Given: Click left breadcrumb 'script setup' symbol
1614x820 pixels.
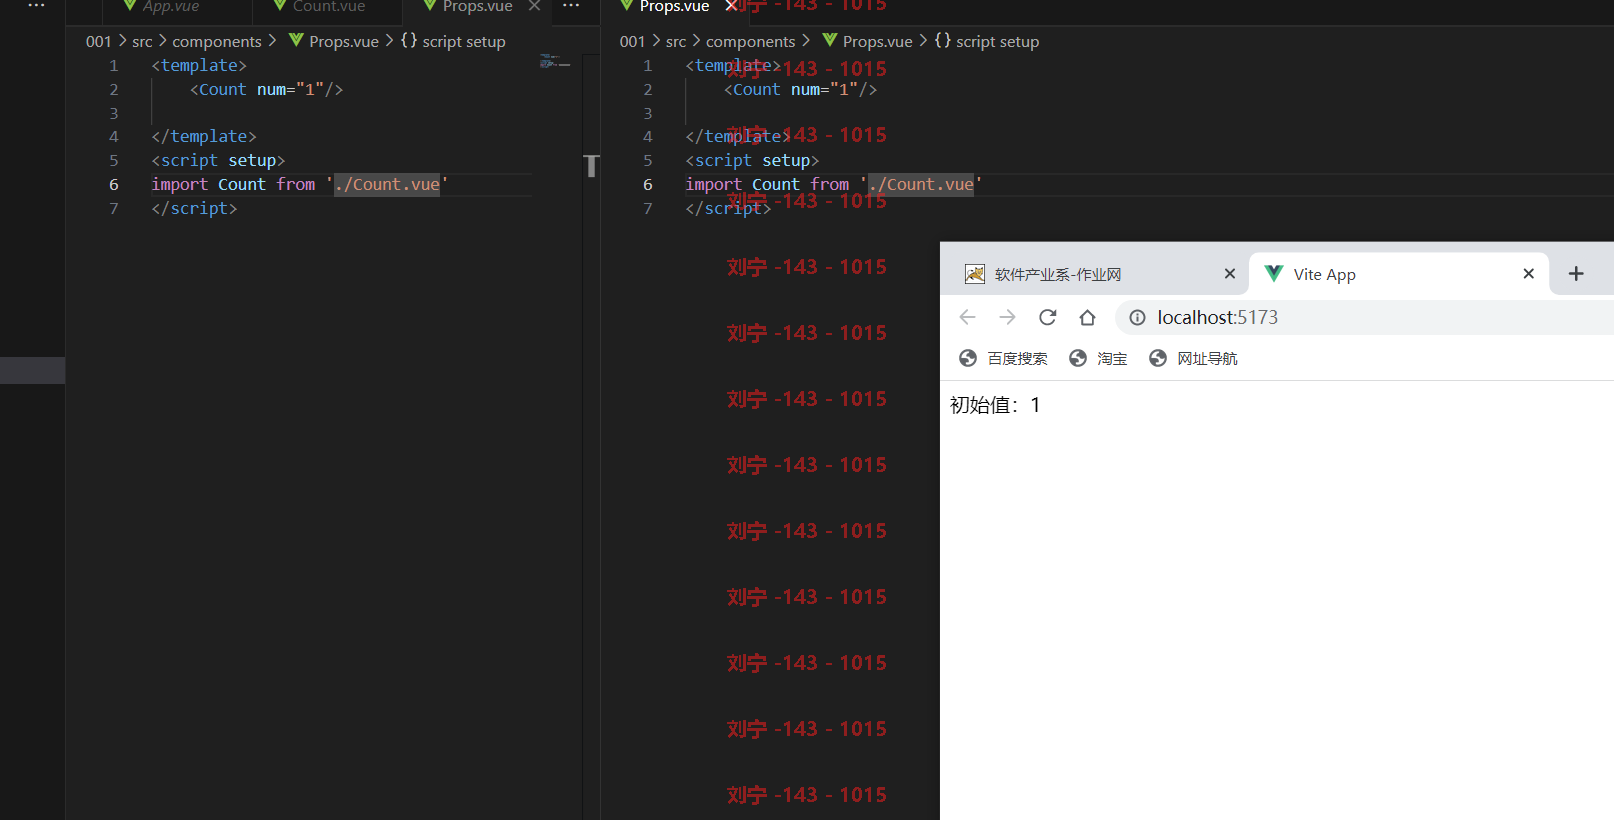Looking at the screenshot, I should 464,41.
